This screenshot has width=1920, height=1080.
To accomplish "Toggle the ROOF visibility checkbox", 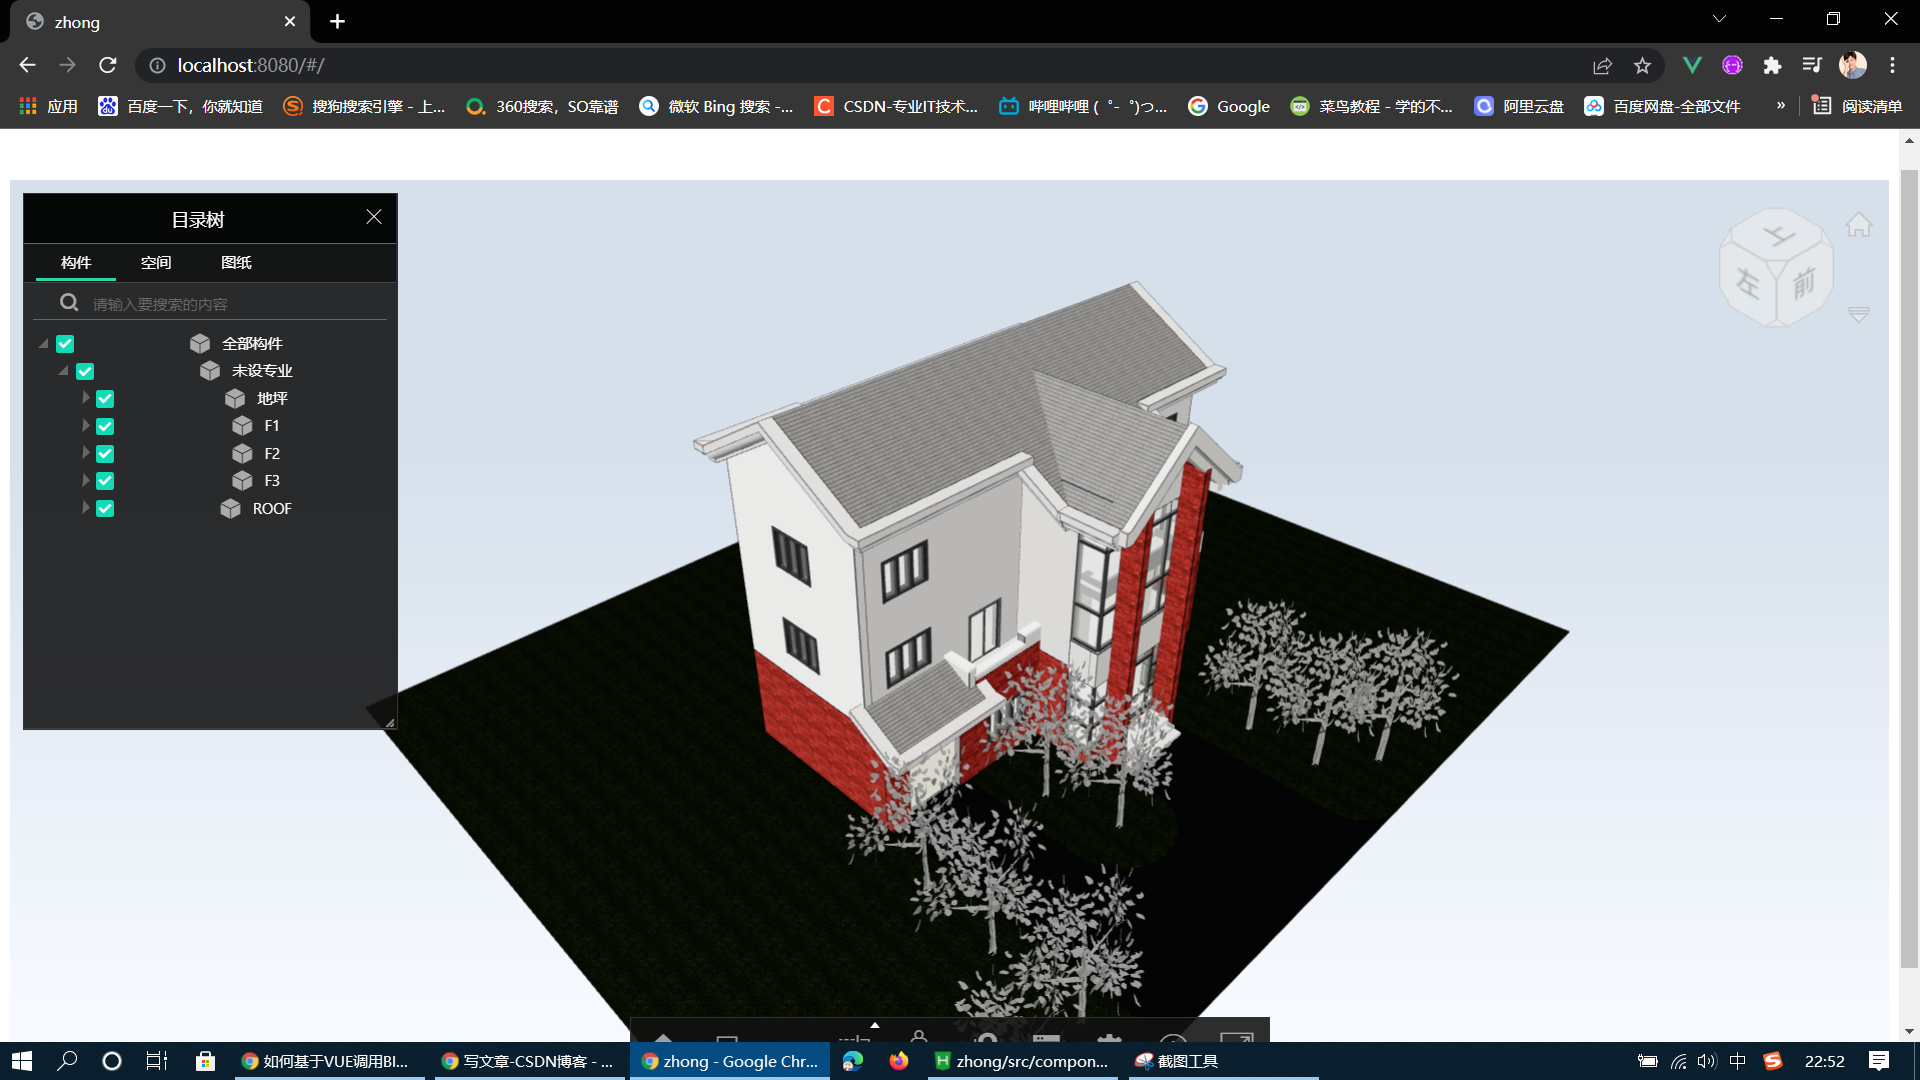I will 105,509.
